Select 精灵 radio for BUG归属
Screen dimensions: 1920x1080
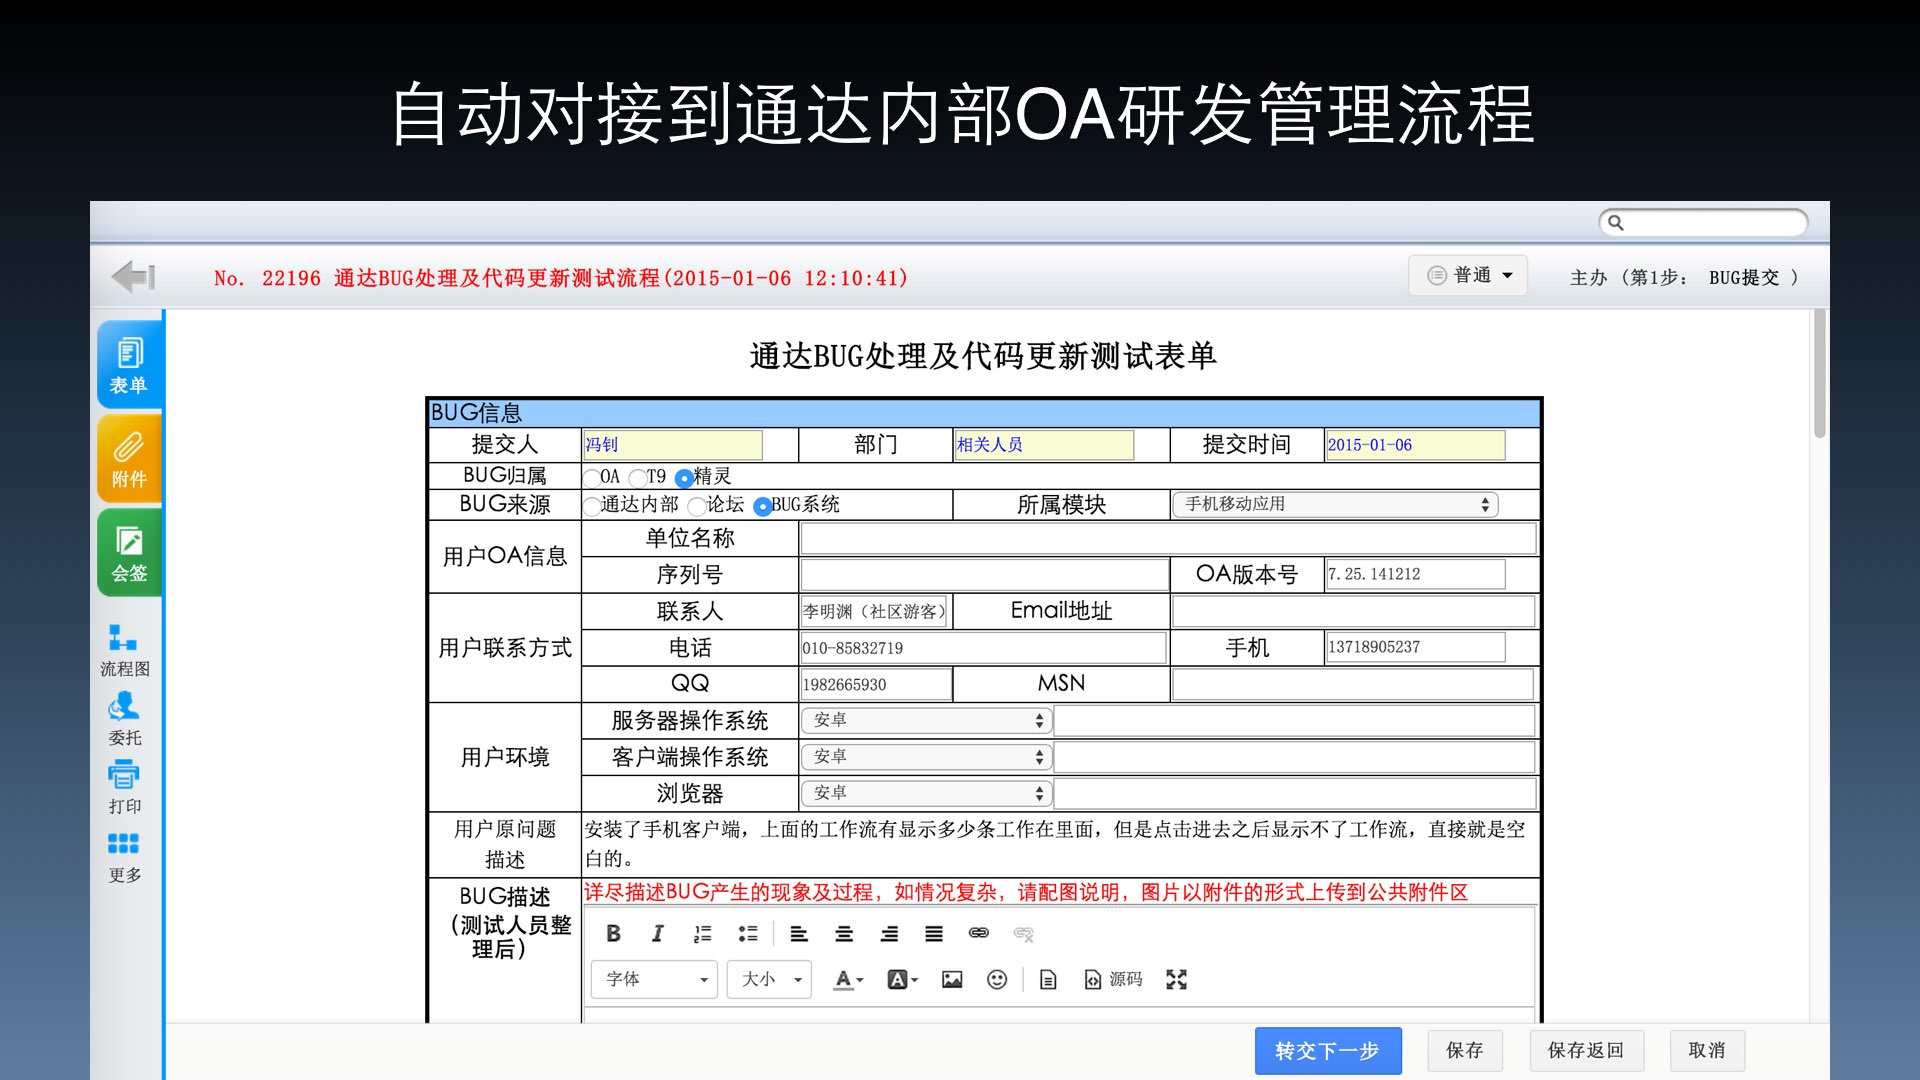pos(684,477)
